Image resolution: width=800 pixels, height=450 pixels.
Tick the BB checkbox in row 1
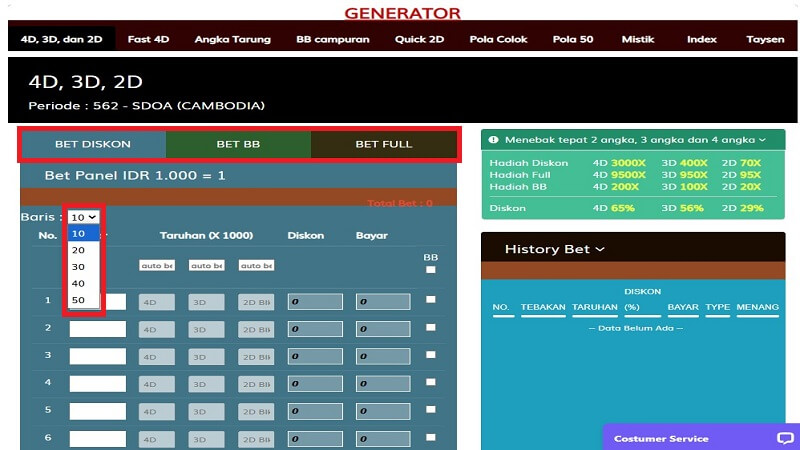[431, 299]
